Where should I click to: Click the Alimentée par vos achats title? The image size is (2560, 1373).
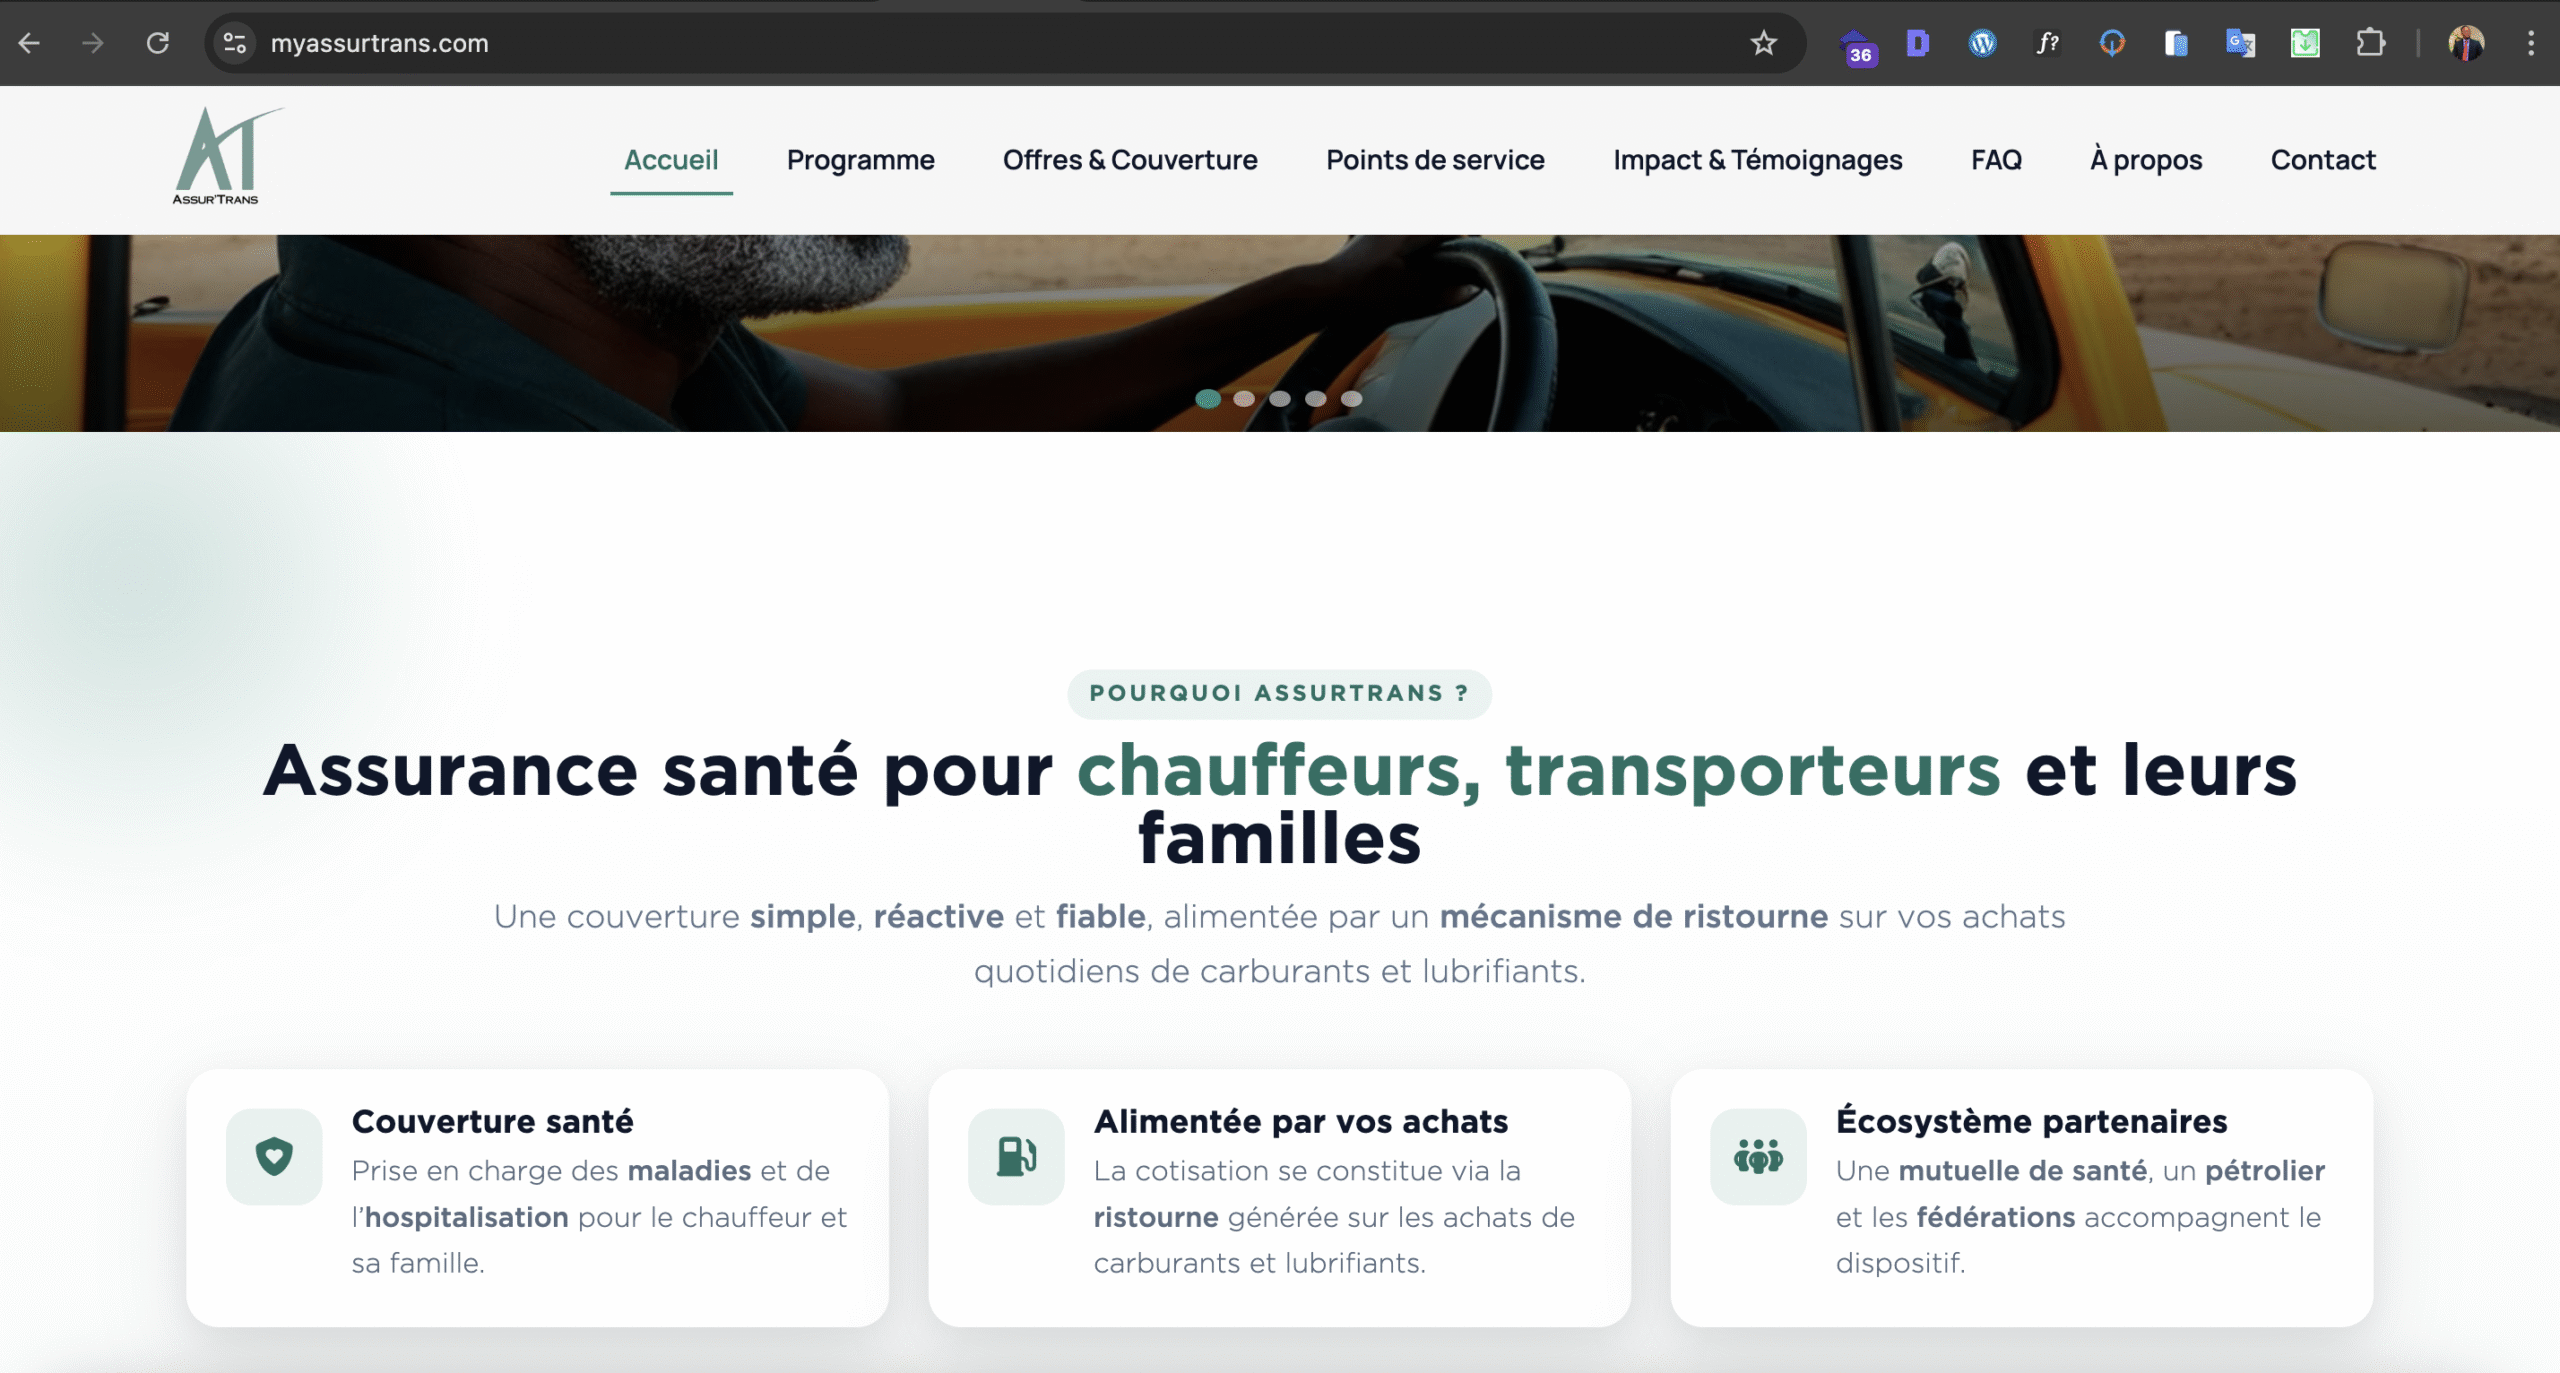pos(1300,1122)
